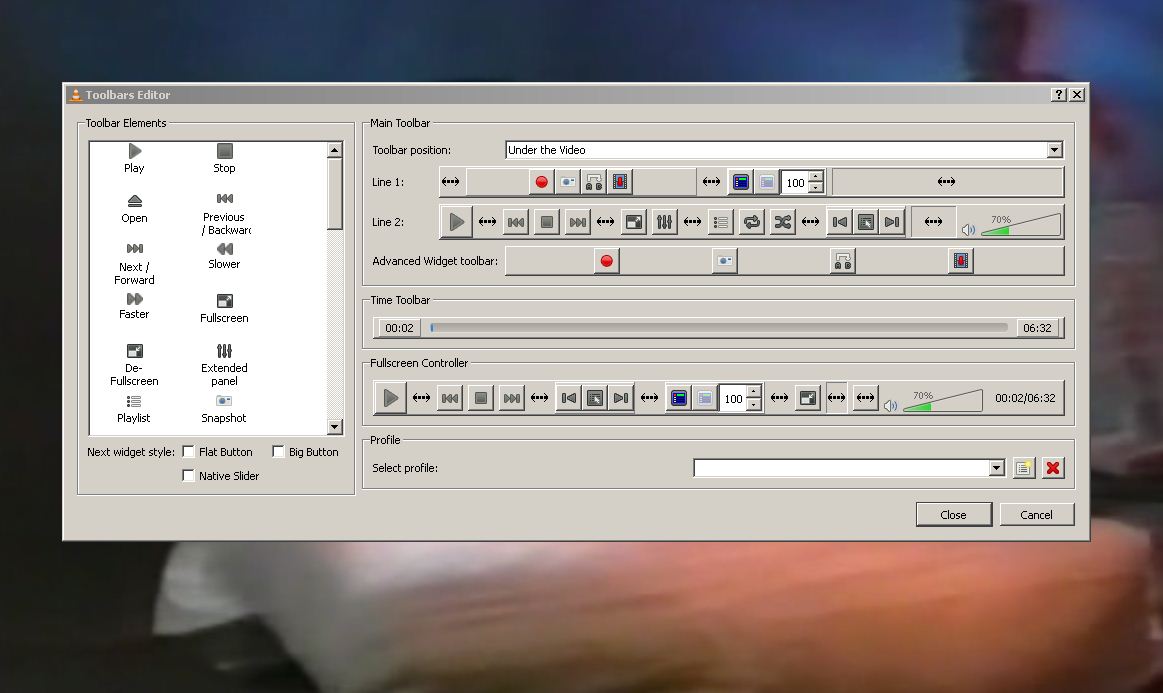Enable the Big Button widget style

(x=278, y=451)
